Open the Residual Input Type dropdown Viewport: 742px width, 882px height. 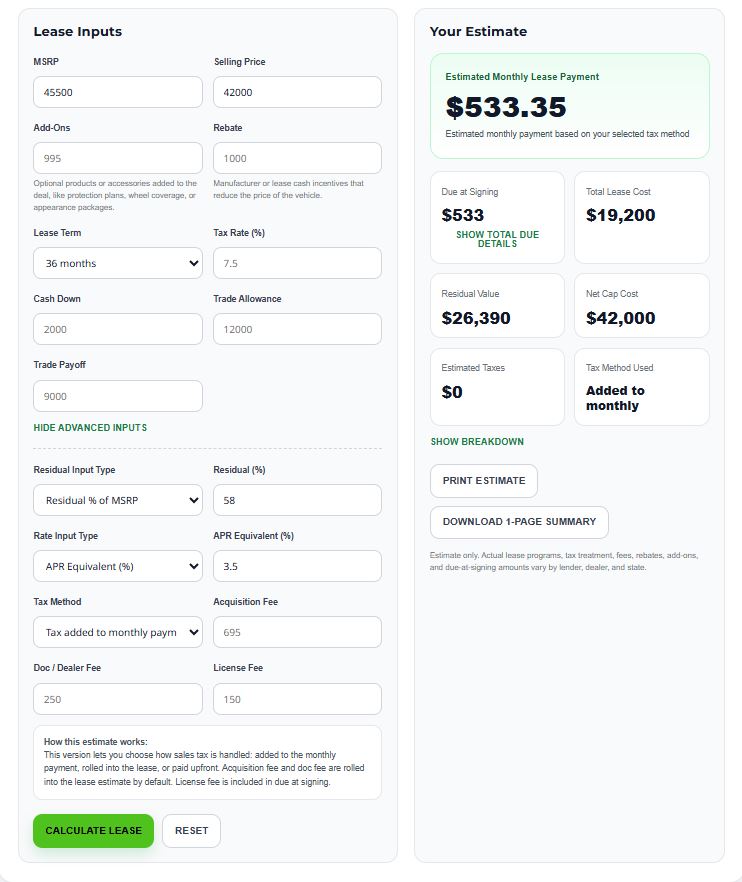click(117, 500)
